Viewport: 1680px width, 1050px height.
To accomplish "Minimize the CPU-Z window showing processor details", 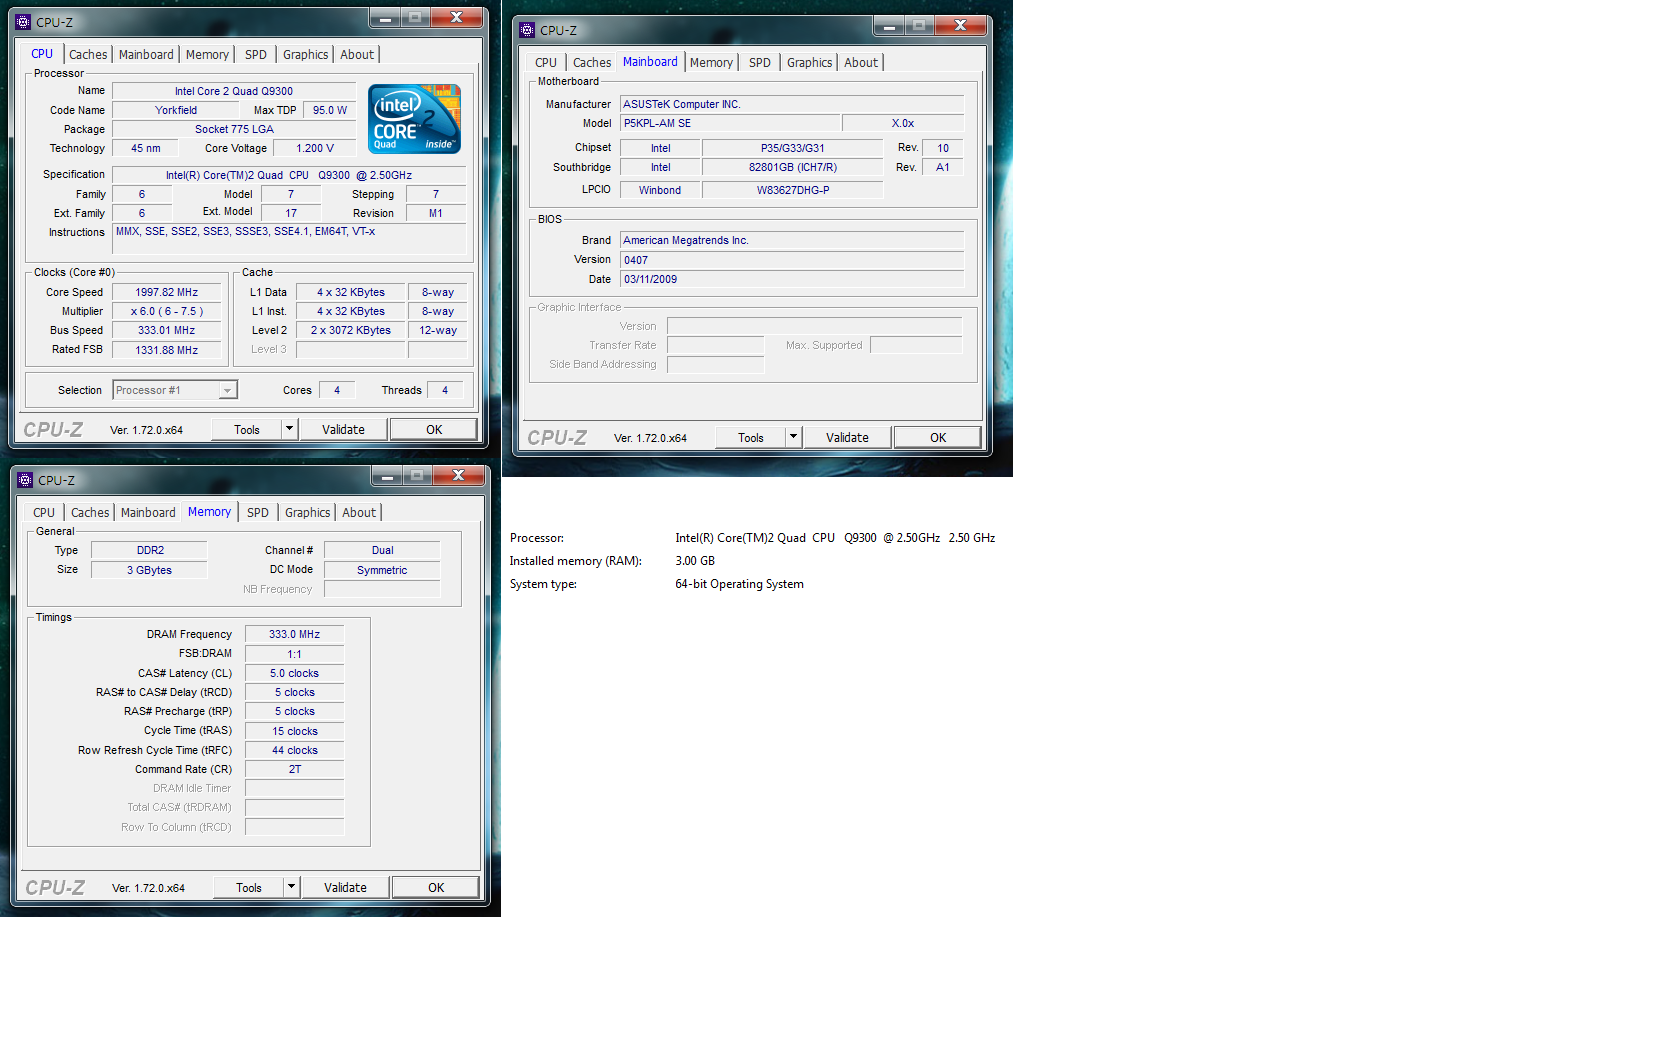I will pos(385,17).
